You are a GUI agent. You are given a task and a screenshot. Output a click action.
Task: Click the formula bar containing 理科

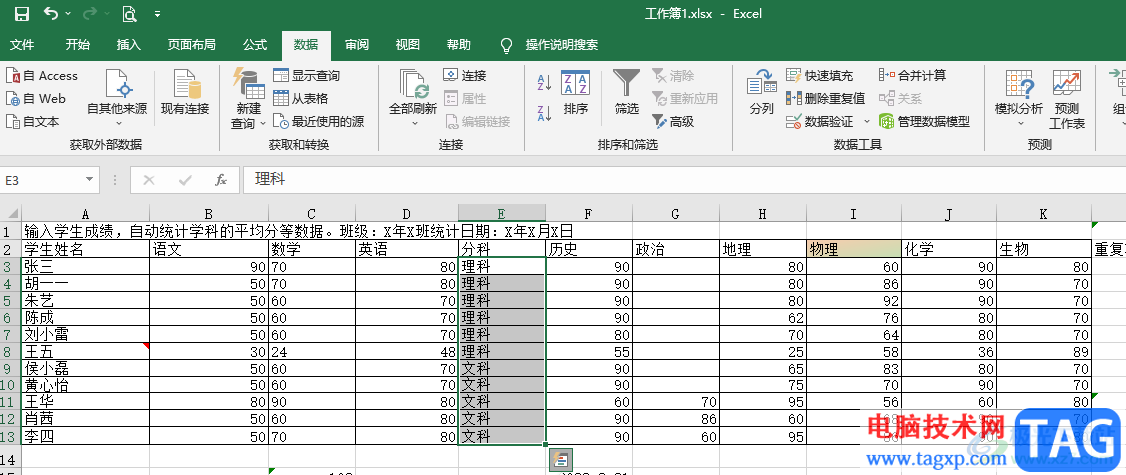[682, 180]
